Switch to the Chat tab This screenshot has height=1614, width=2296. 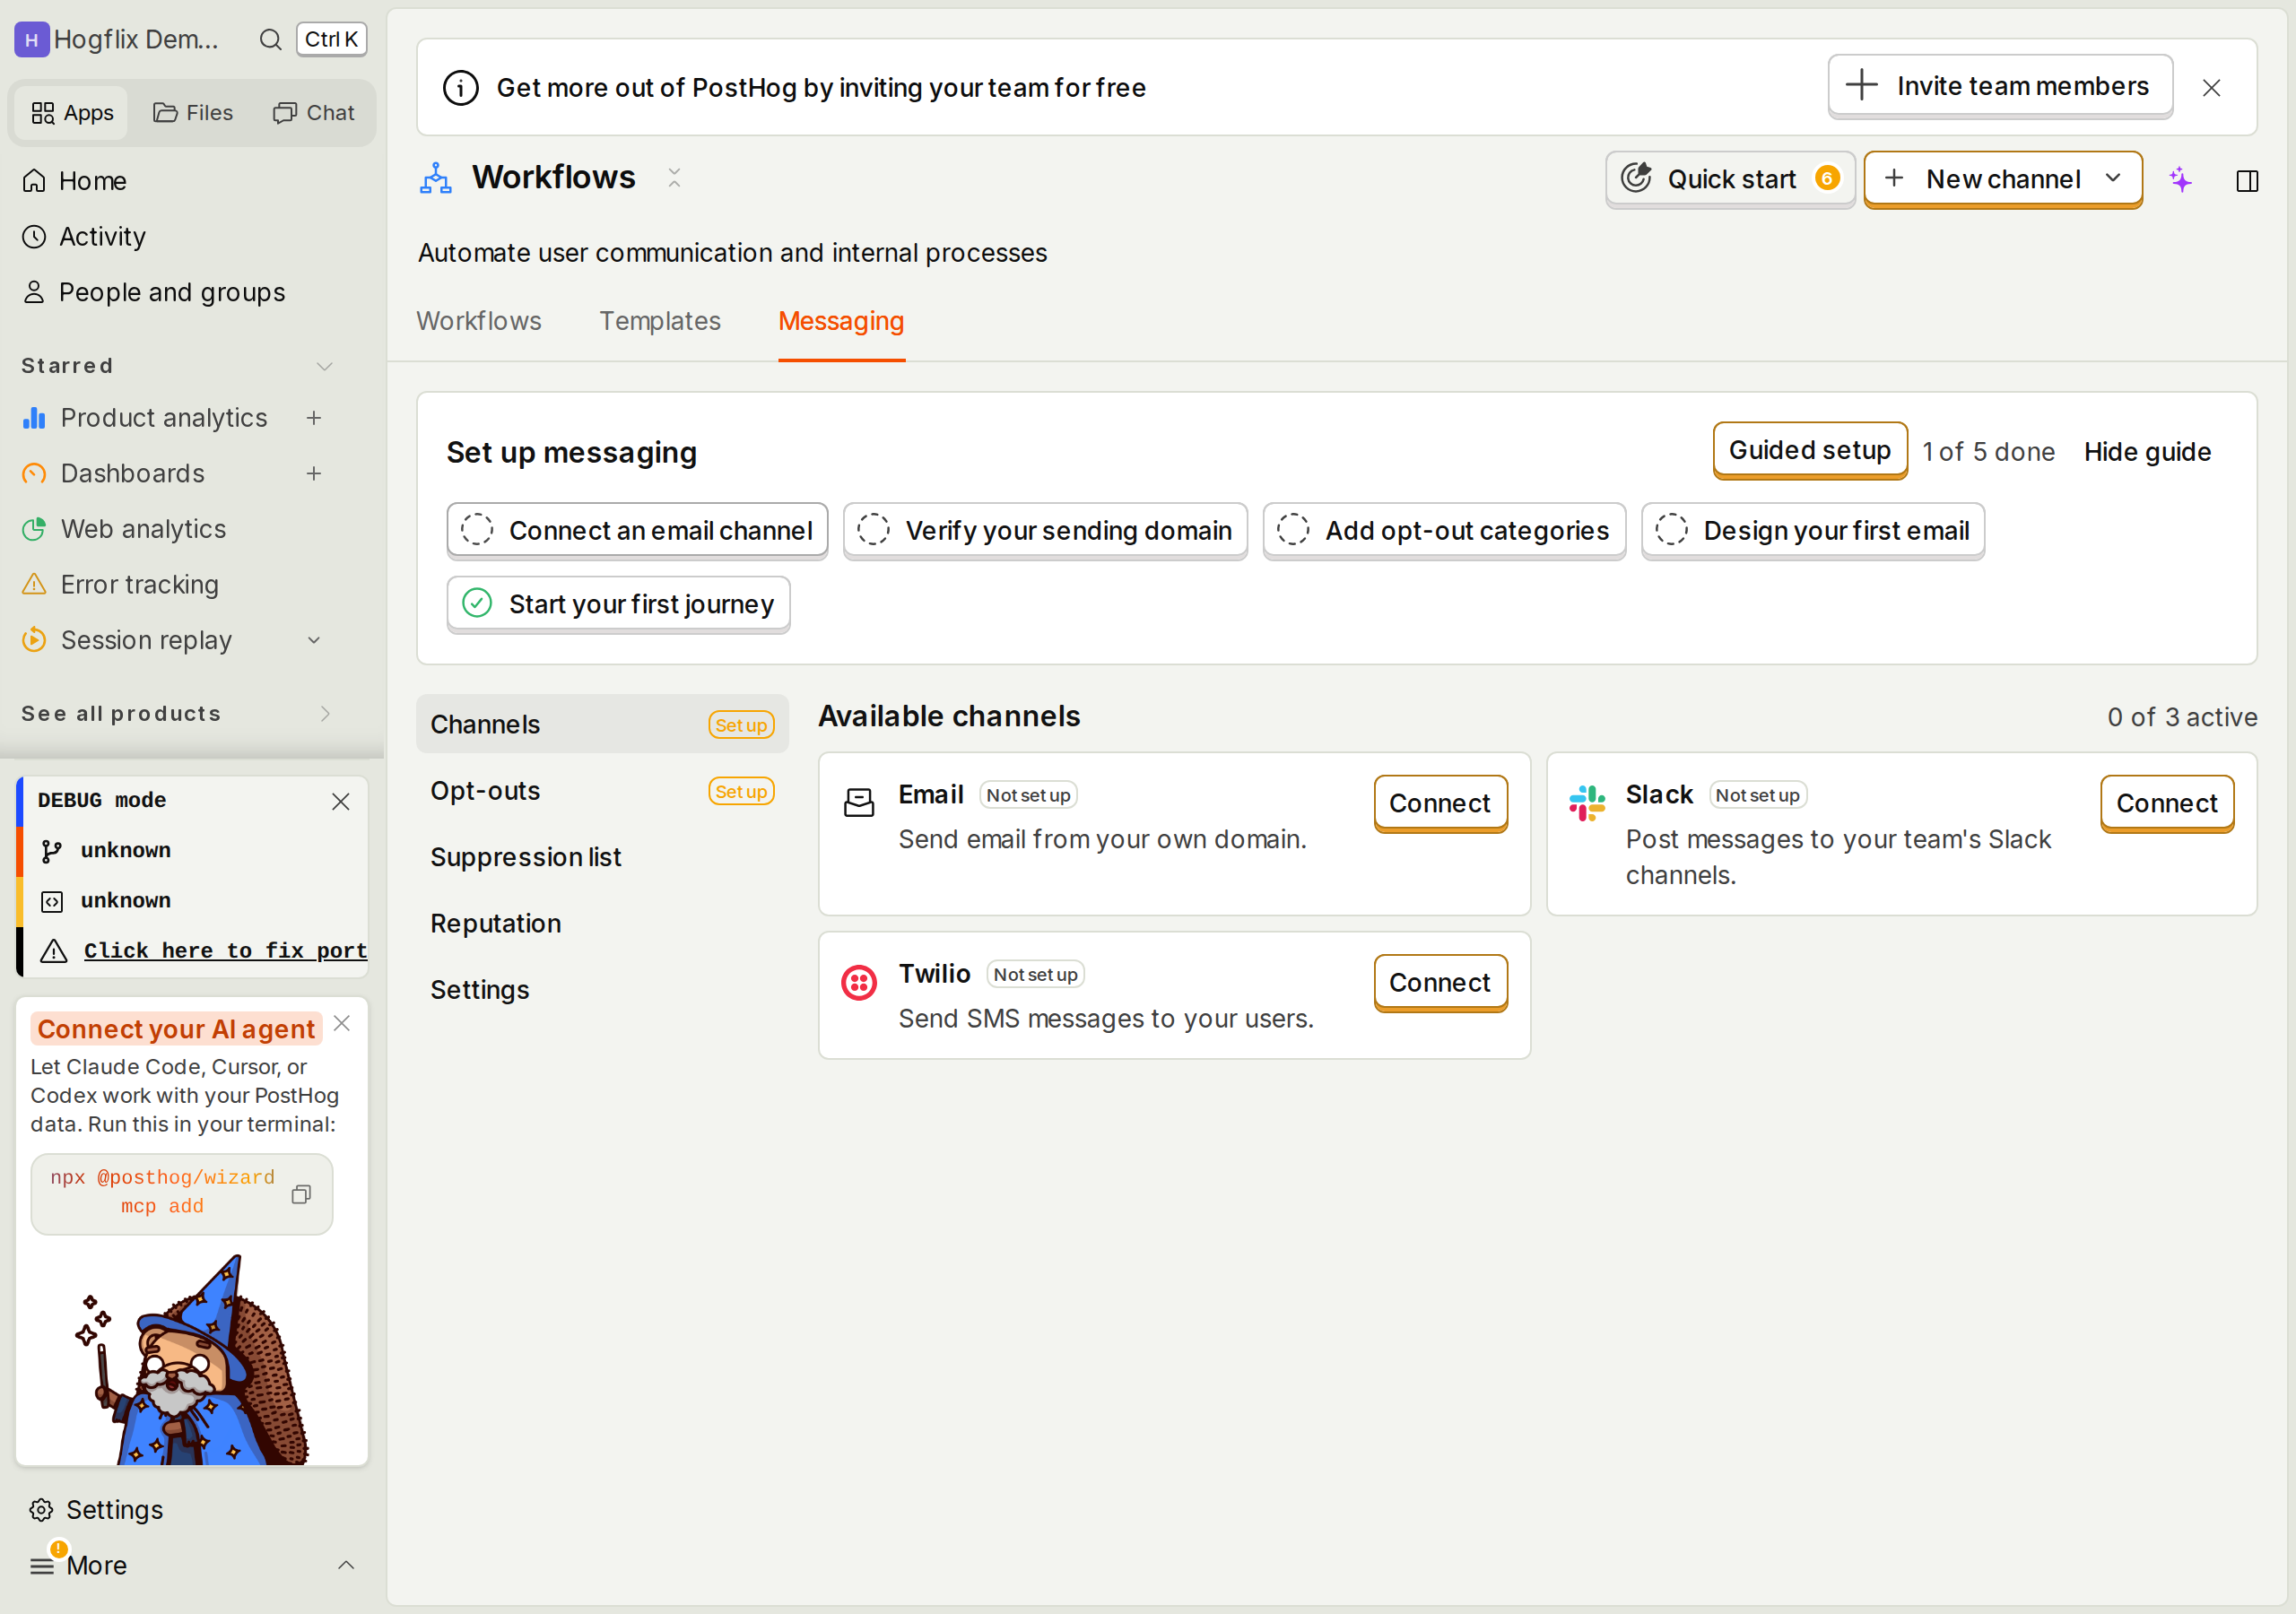pos(314,113)
